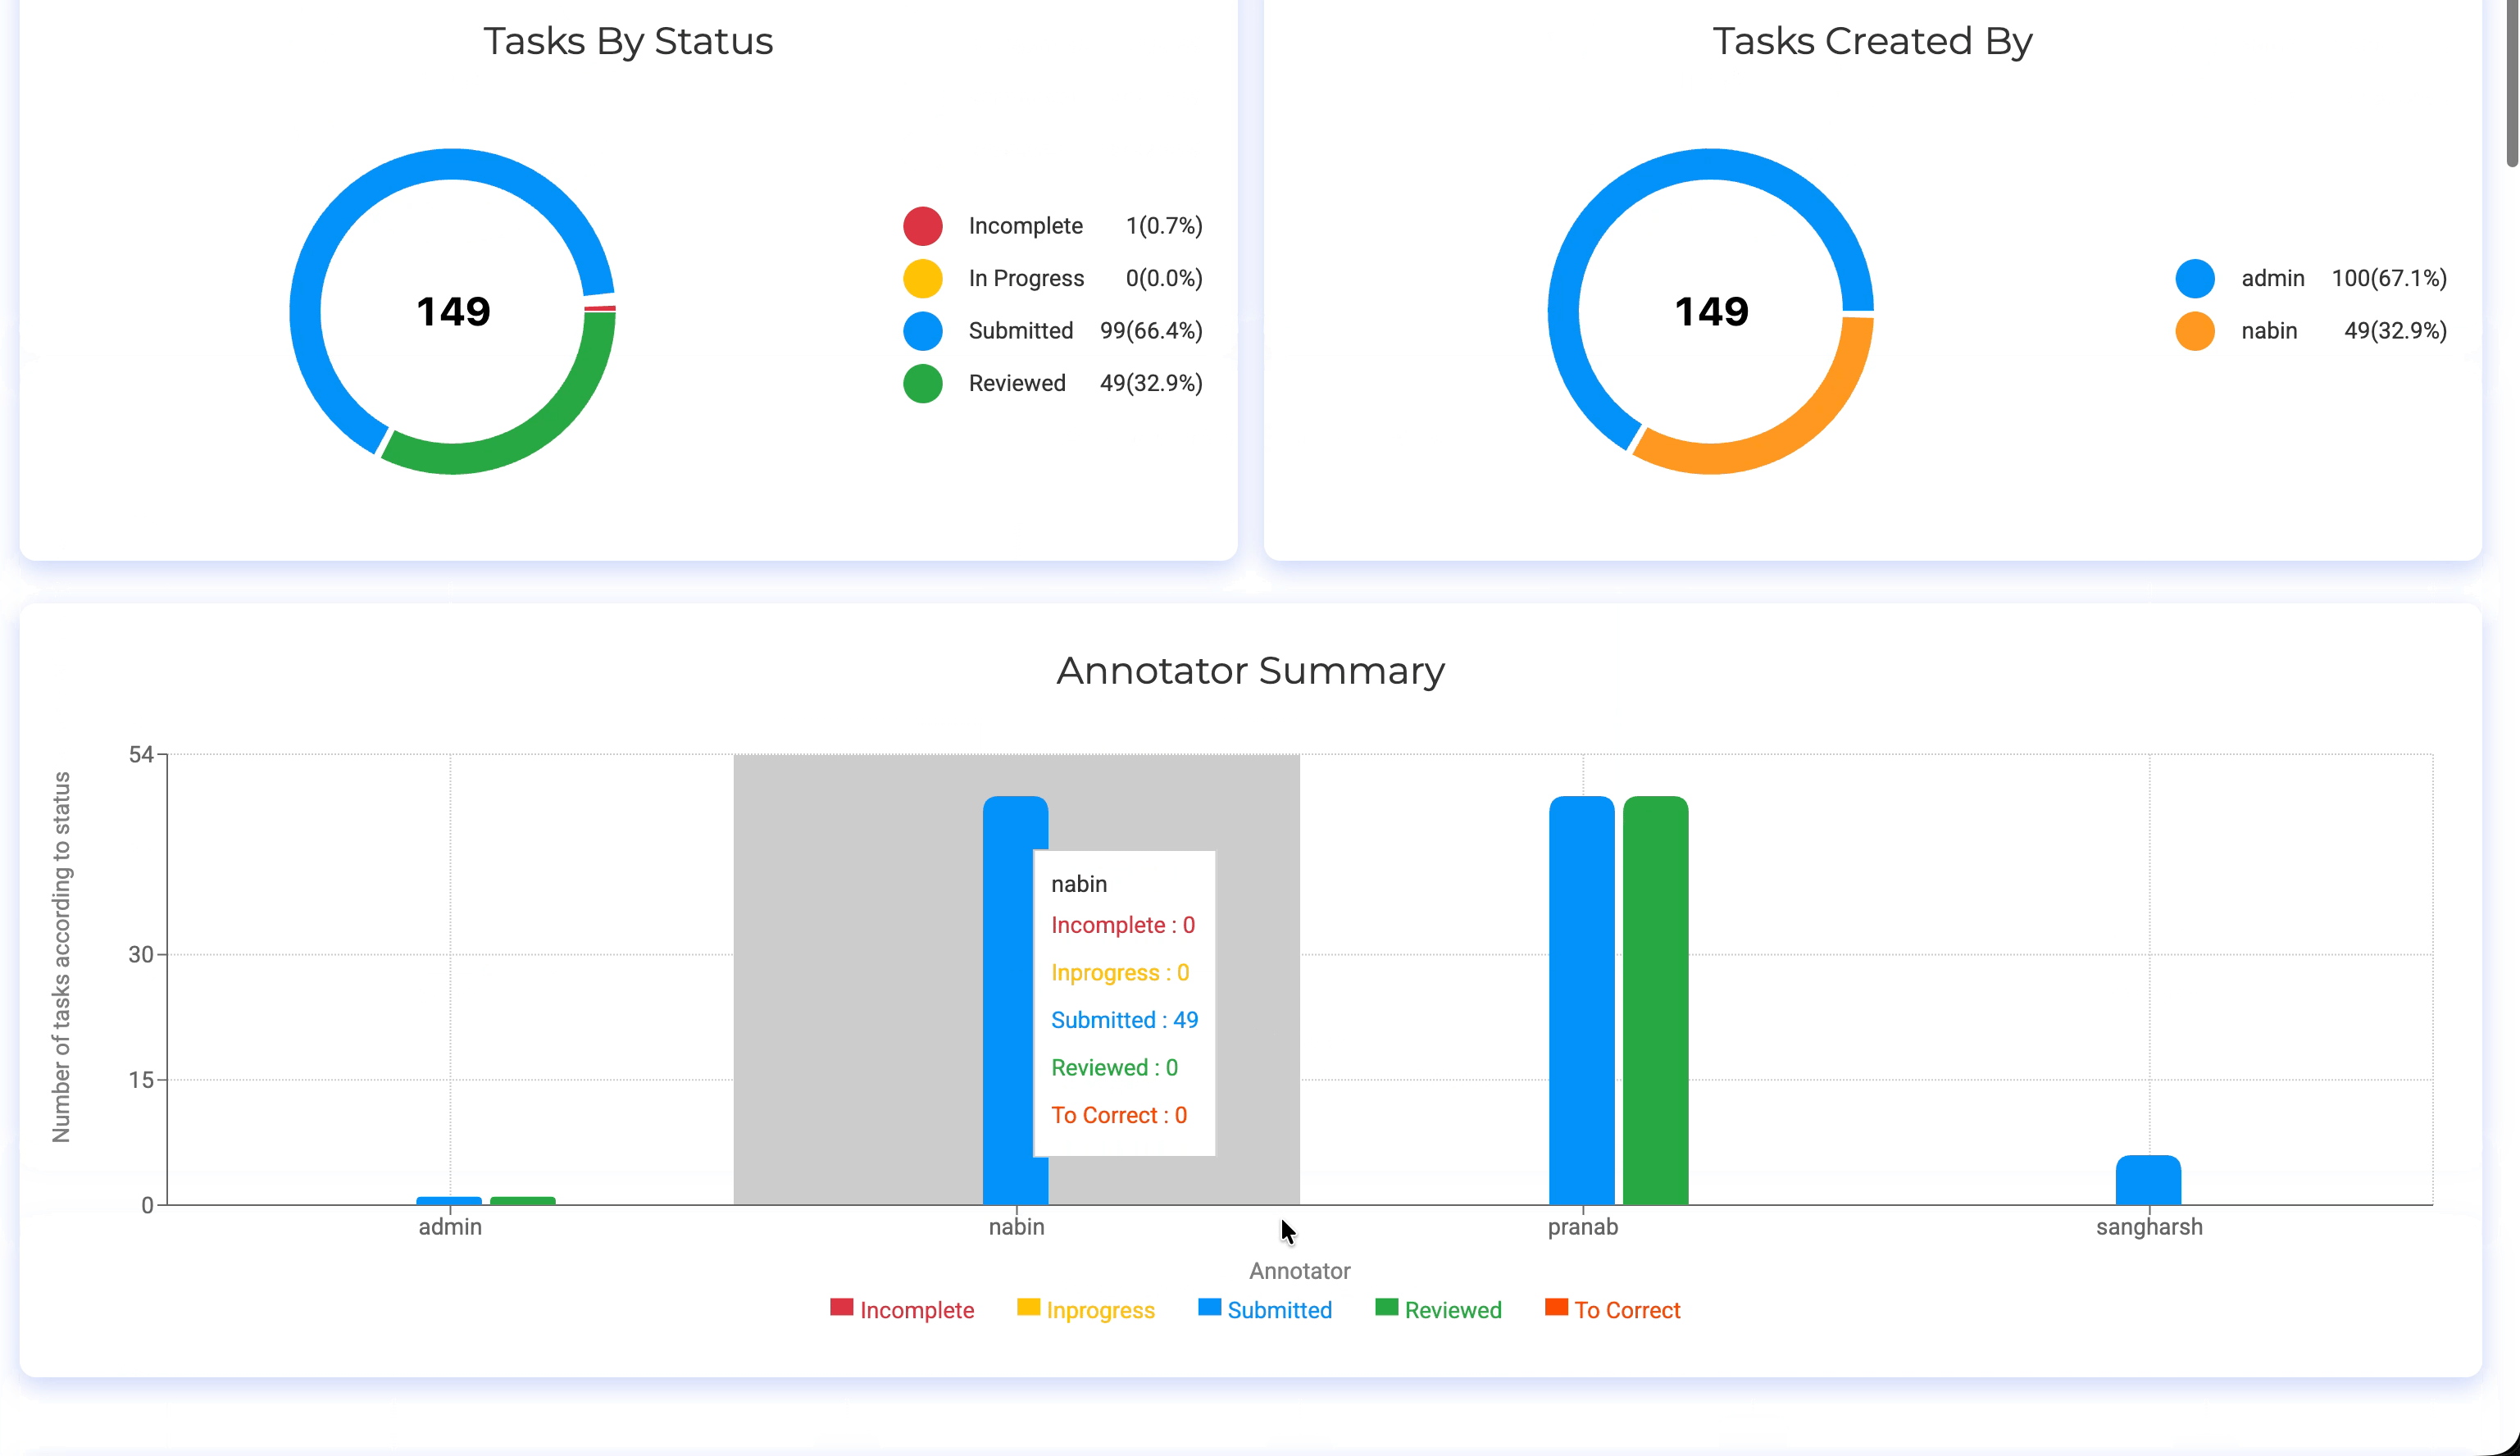This screenshot has height=1456, width=2520.
Task: Click the admin label on chart axis
Action: (450, 1227)
